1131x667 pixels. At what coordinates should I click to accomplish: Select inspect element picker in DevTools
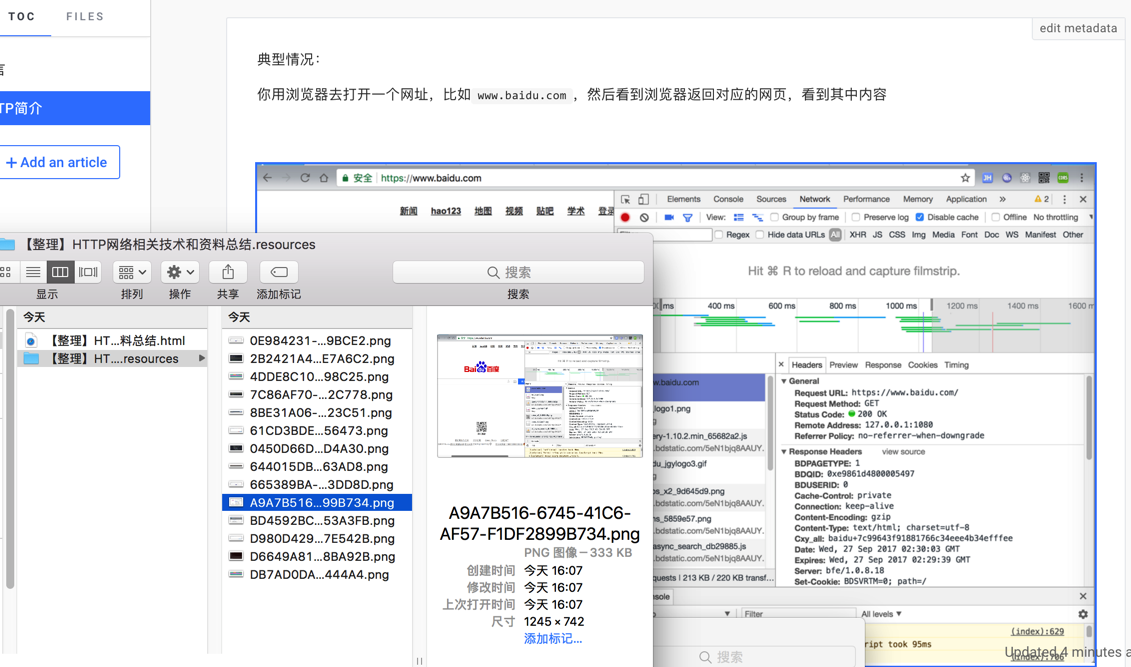pos(625,199)
